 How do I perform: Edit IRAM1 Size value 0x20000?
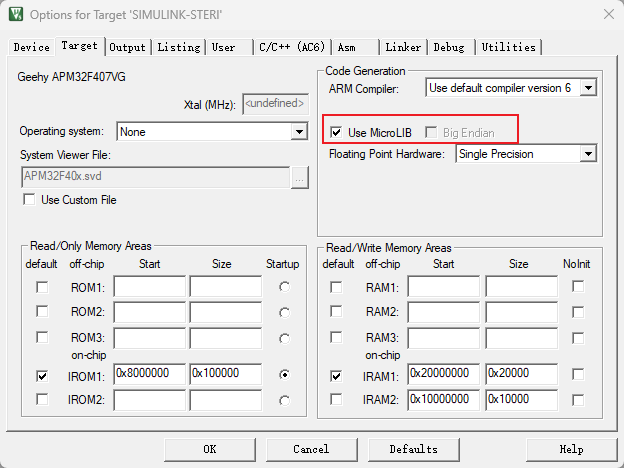tap(522, 374)
